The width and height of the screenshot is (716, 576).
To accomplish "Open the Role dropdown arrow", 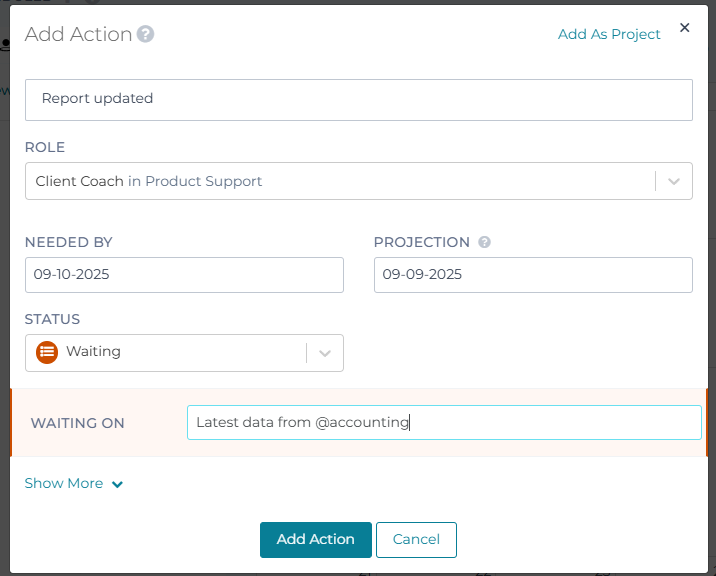I will tap(674, 181).
